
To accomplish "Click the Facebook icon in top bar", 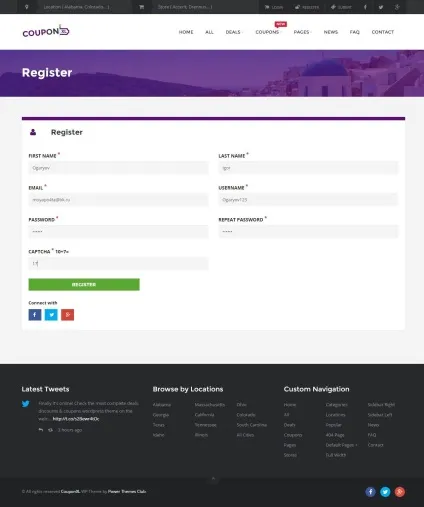I will tap(365, 7).
